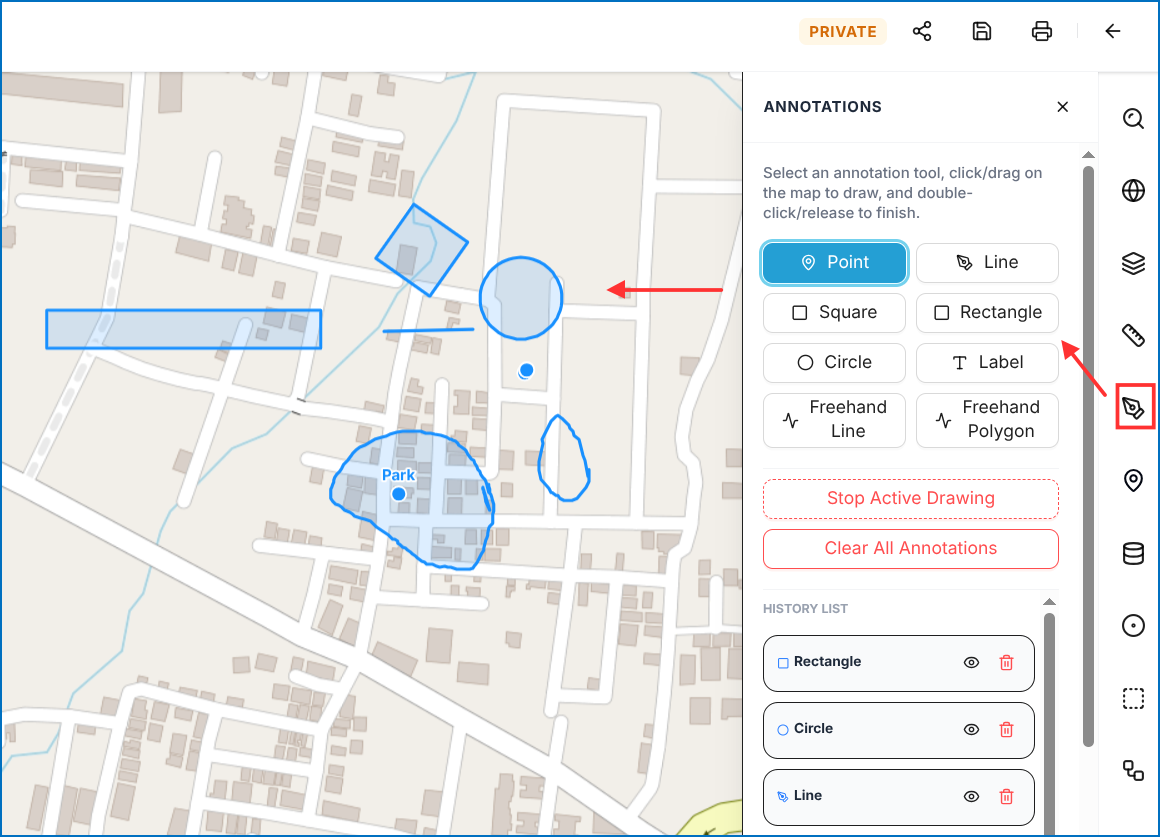Select the Line annotation tool
The width and height of the screenshot is (1160, 837).
point(988,263)
